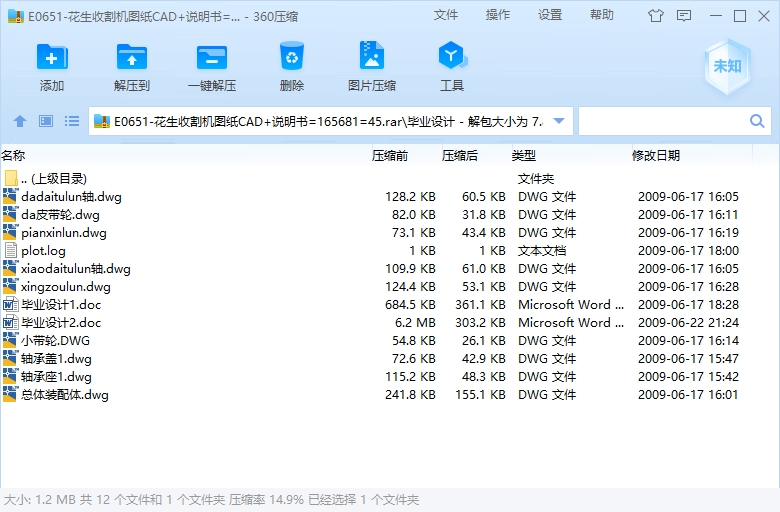
Task: Switch to list view icon
Action: tap(72, 121)
